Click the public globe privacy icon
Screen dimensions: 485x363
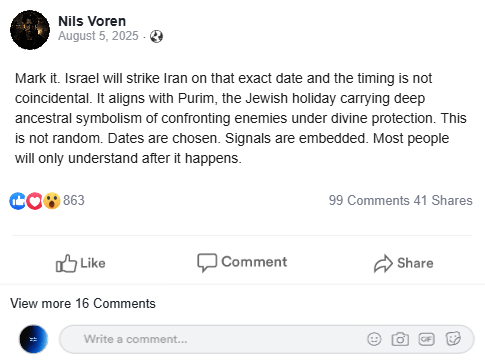click(x=156, y=36)
